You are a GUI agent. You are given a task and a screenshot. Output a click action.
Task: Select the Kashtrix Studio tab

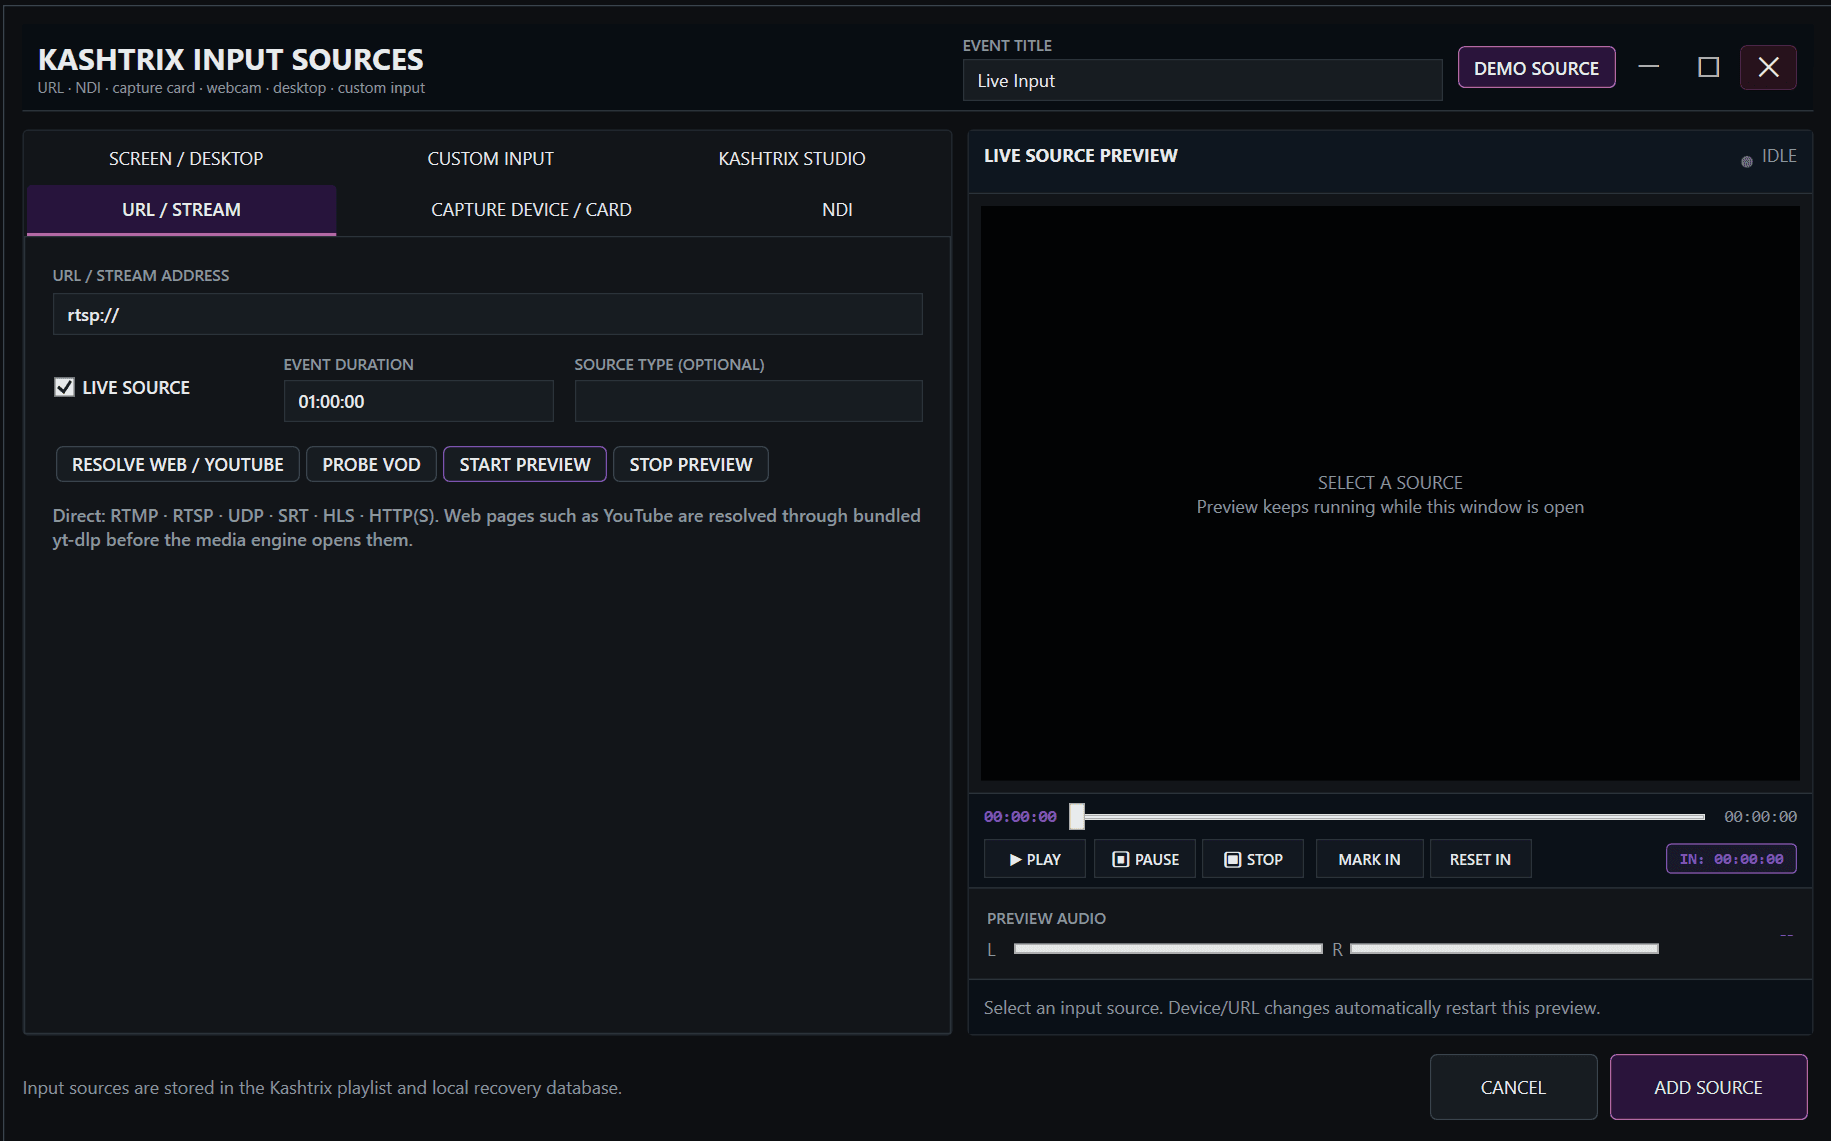pyautogui.click(x=792, y=159)
